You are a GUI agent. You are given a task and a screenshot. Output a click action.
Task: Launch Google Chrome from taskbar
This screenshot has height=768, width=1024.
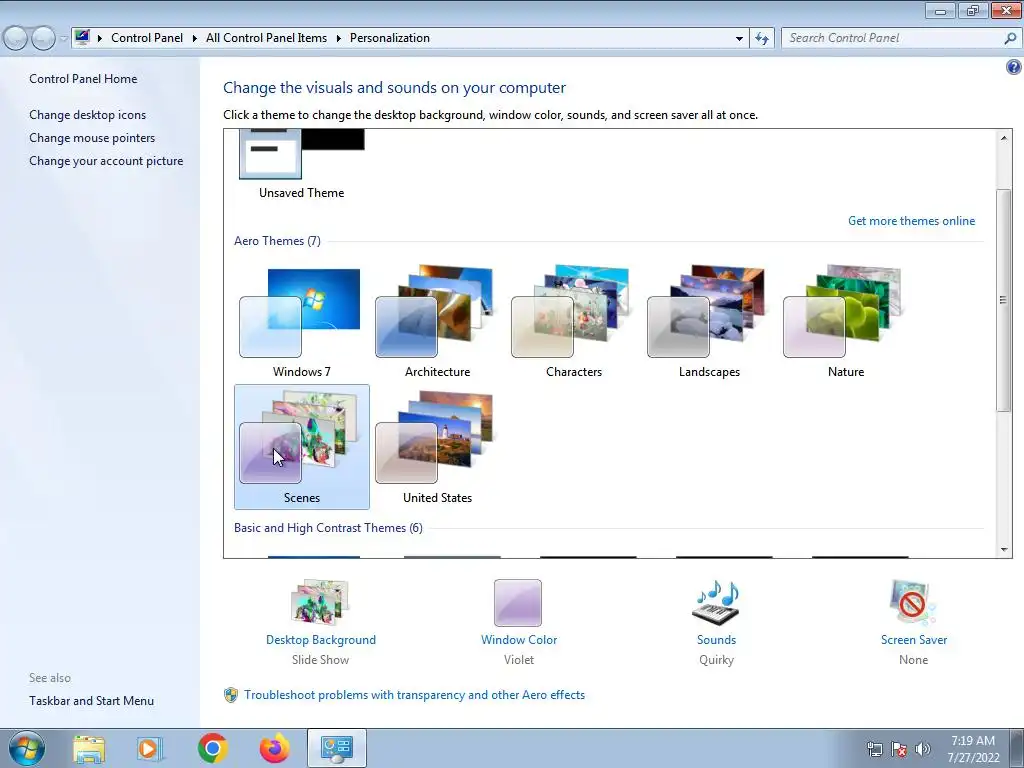point(212,748)
